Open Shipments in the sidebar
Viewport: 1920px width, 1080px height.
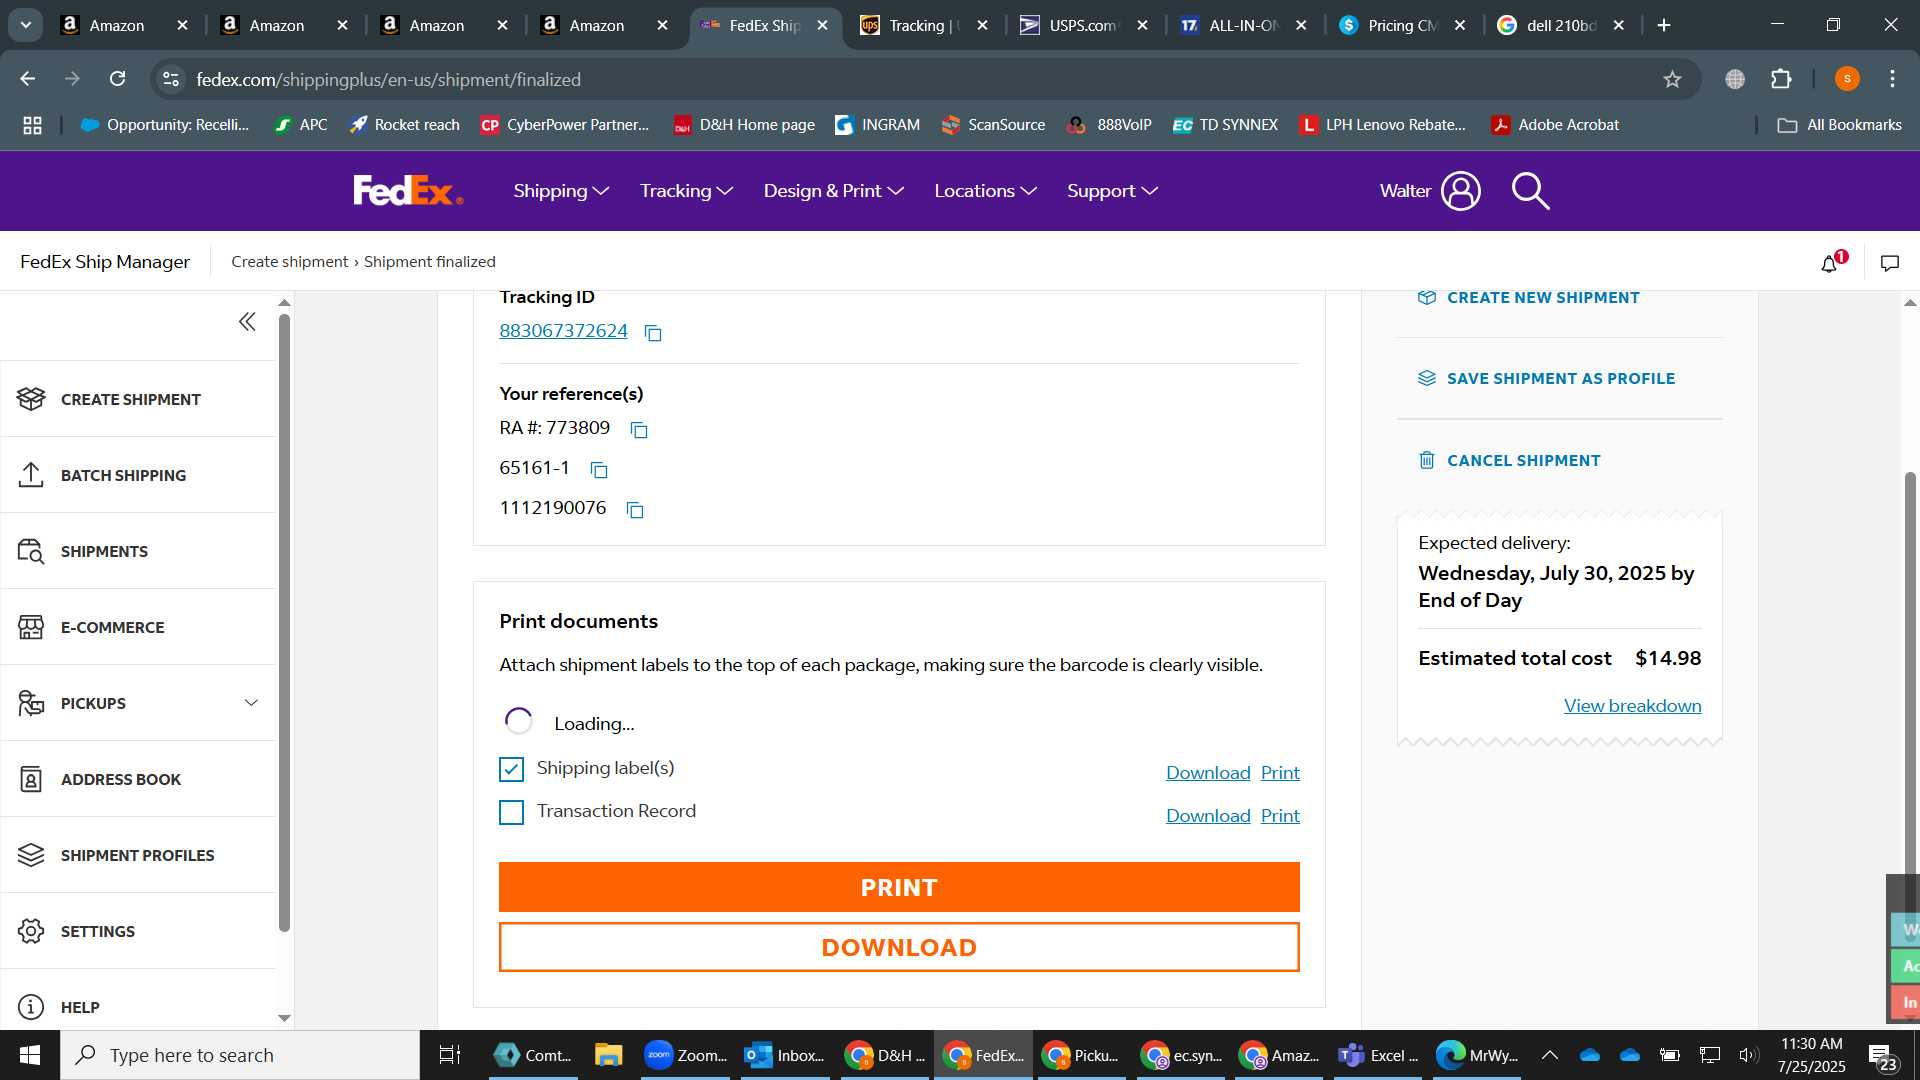point(138,551)
